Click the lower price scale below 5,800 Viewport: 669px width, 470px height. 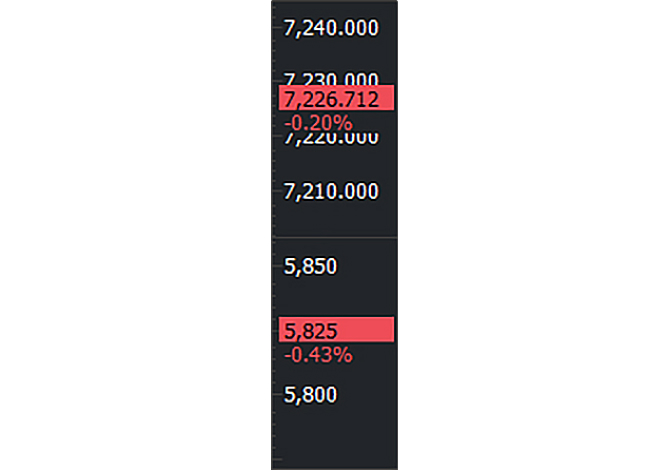(335, 430)
